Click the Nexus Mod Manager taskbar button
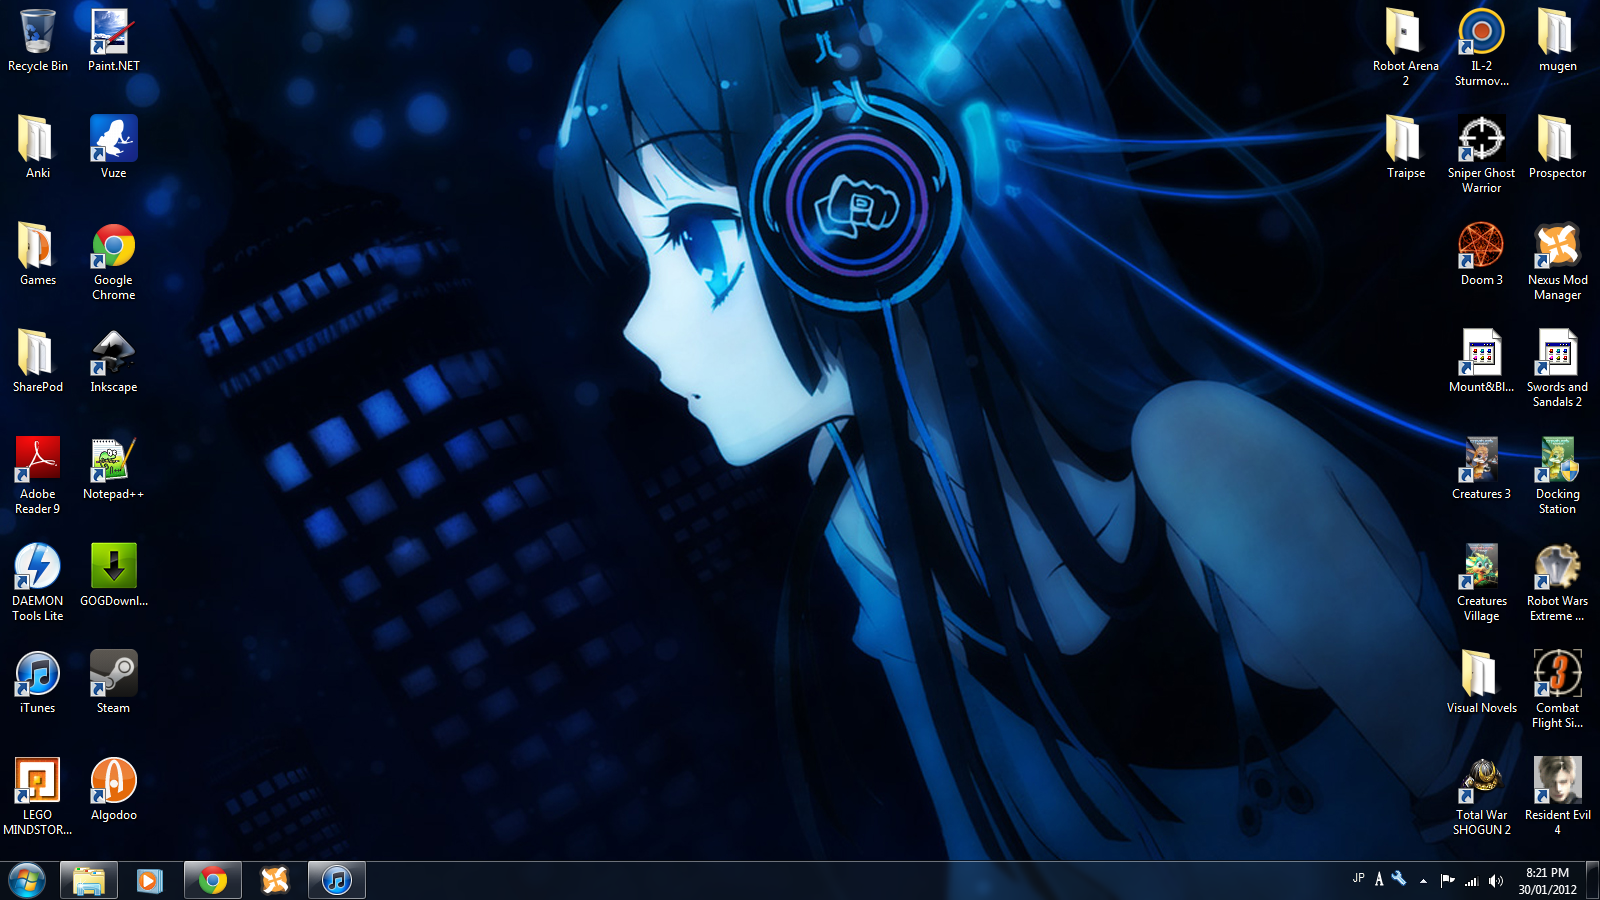The height and width of the screenshot is (900, 1600). pyautogui.click(x=274, y=880)
